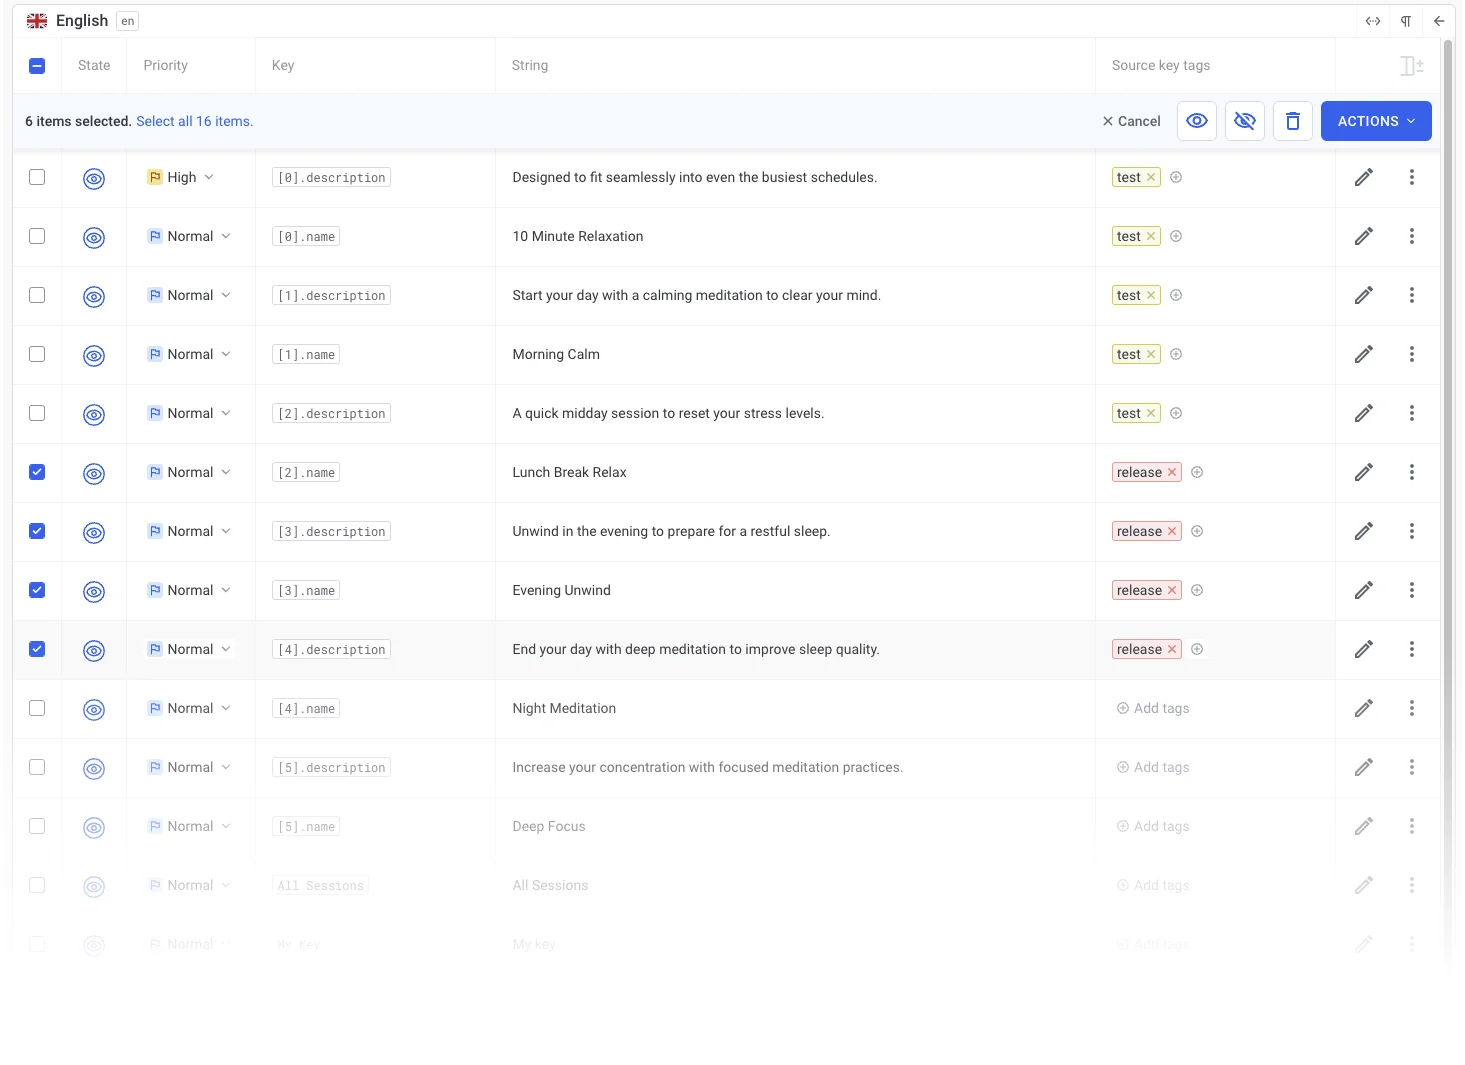Add another tag to Evening Unwind row
The height and width of the screenshot is (1065, 1465).
(x=1197, y=590)
